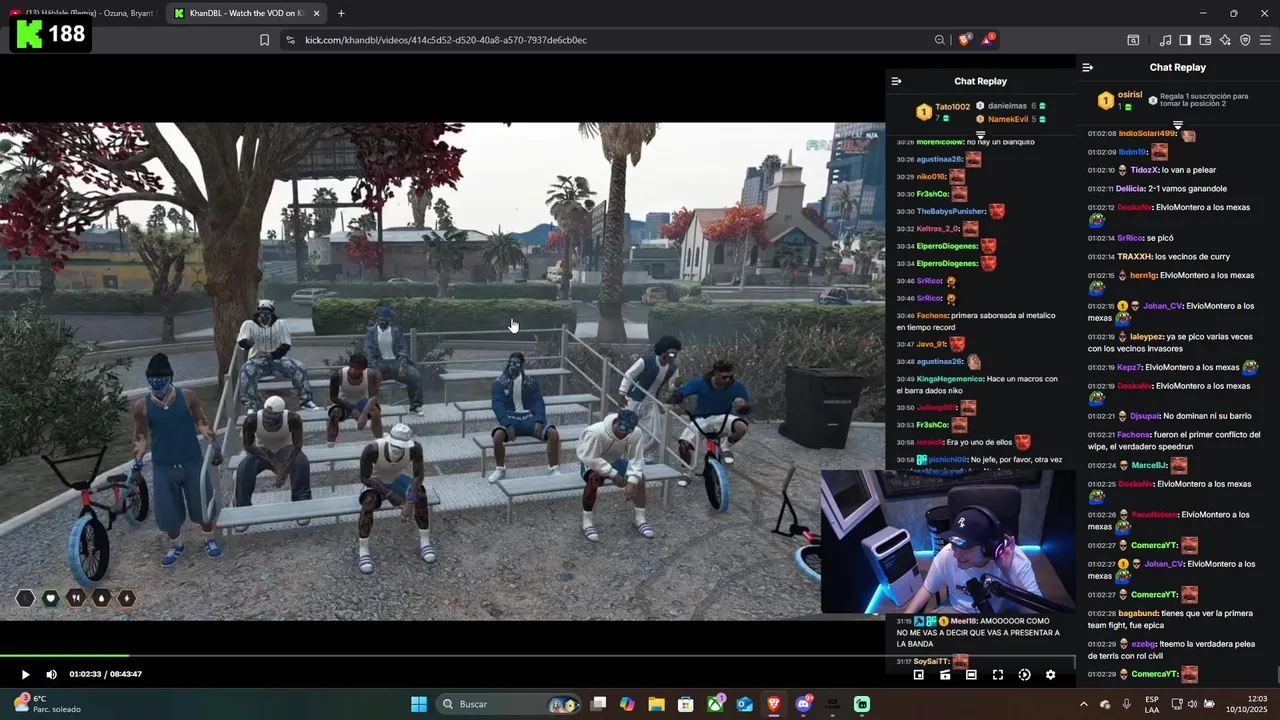This screenshot has width=1280, height=720.
Task: Expand the right leaderboard drawer handle
Action: pos(1178,125)
